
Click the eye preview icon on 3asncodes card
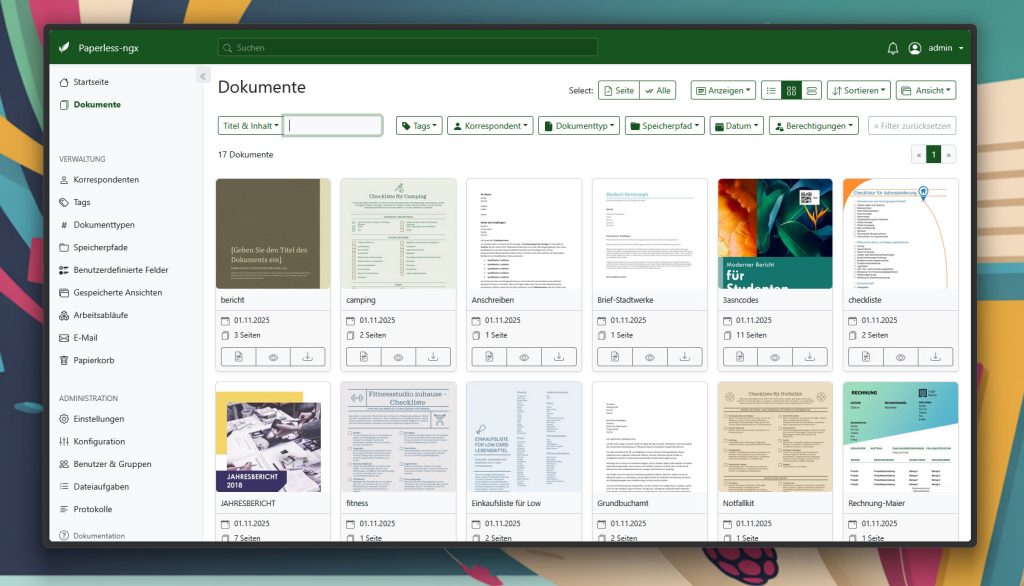point(775,357)
